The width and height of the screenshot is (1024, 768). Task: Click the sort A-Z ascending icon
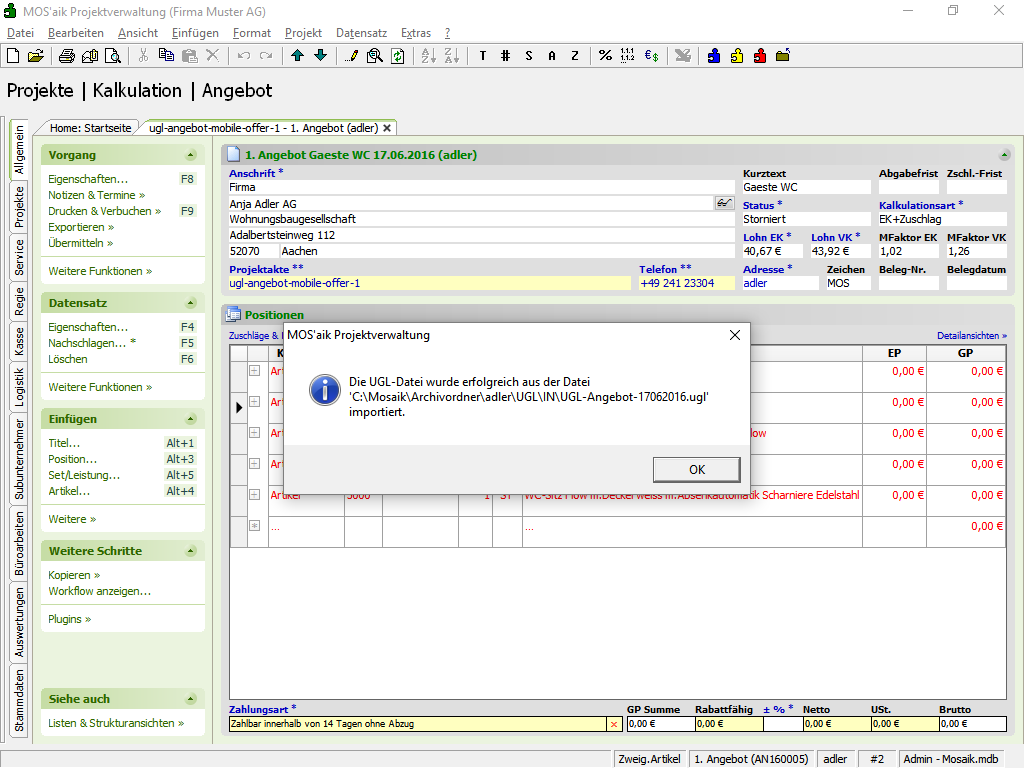tap(425, 56)
